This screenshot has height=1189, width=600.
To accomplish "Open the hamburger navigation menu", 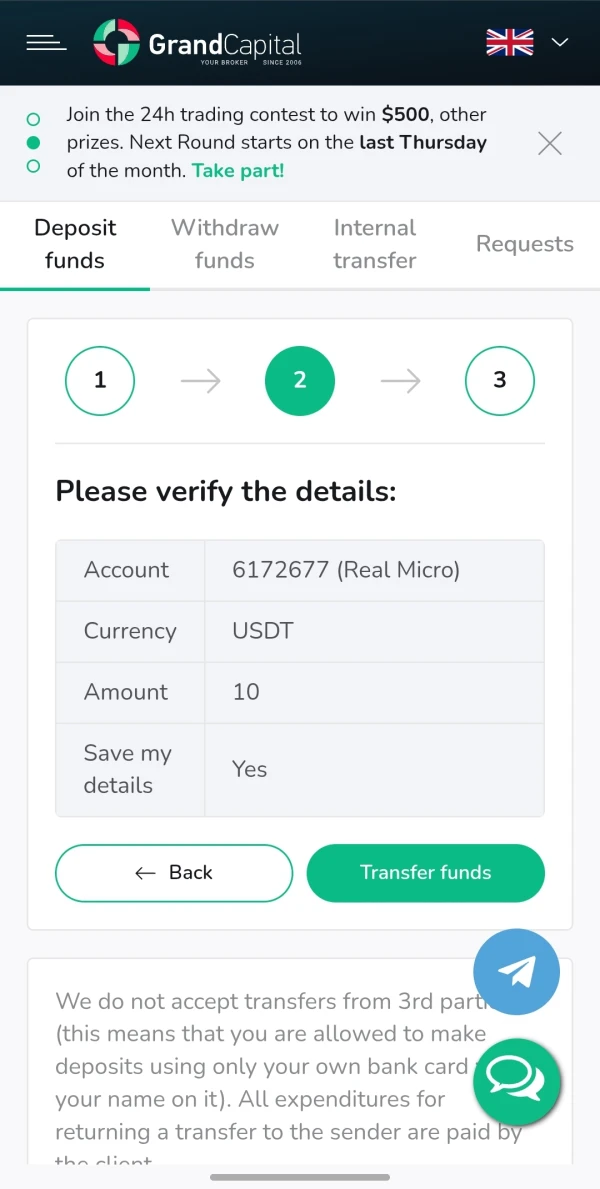I will click(46, 42).
